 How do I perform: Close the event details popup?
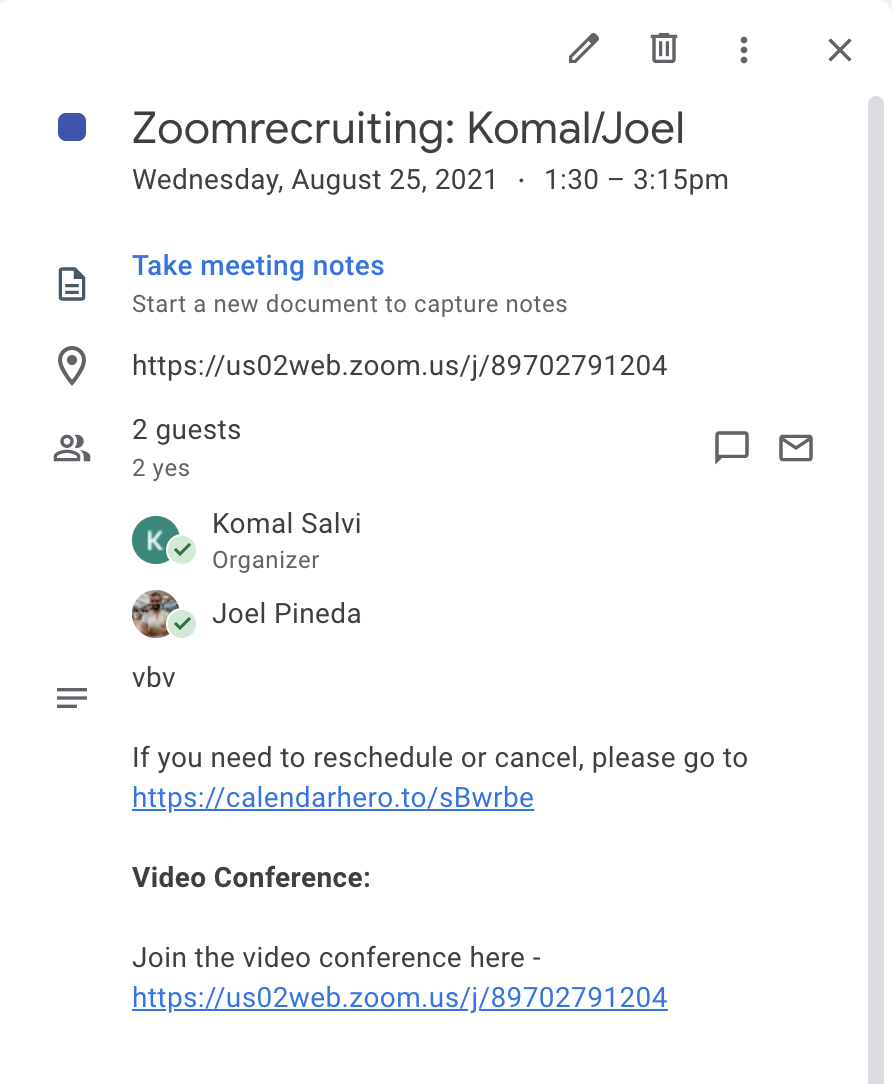pos(839,50)
